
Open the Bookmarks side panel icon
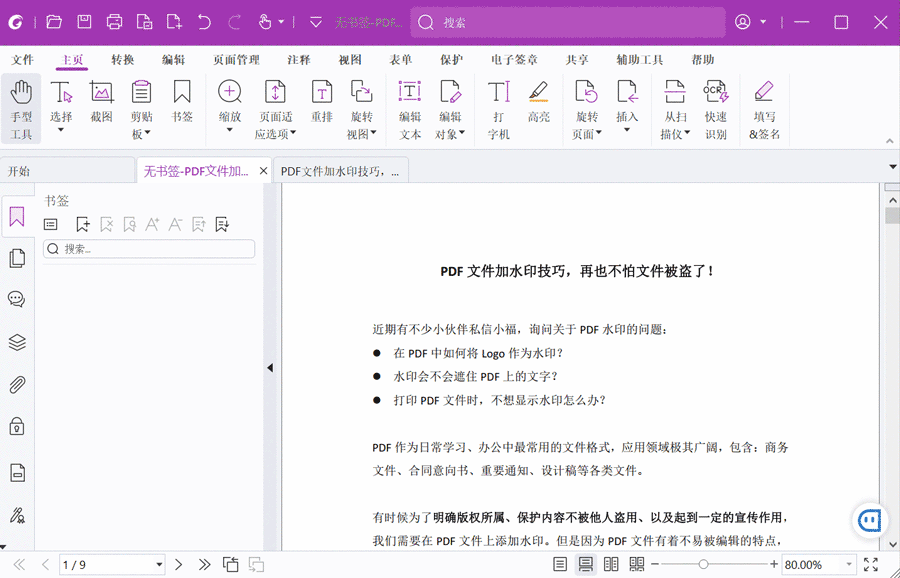[x=17, y=217]
